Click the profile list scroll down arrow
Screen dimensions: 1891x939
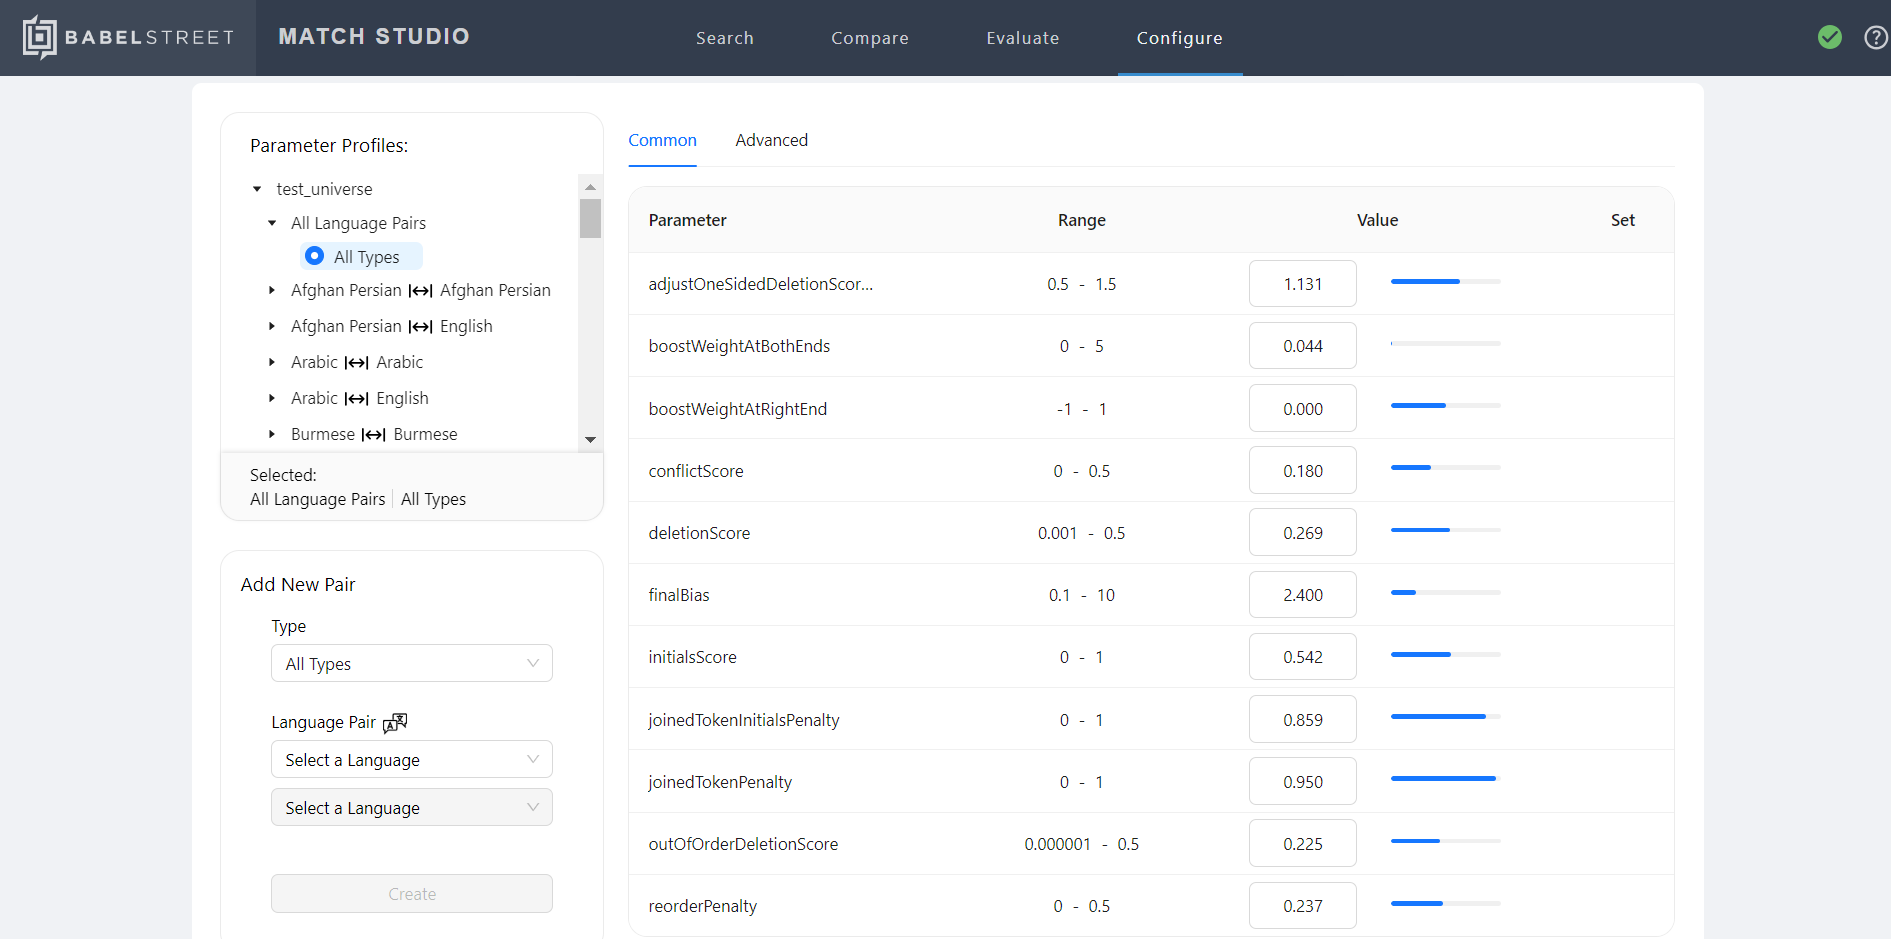590,440
